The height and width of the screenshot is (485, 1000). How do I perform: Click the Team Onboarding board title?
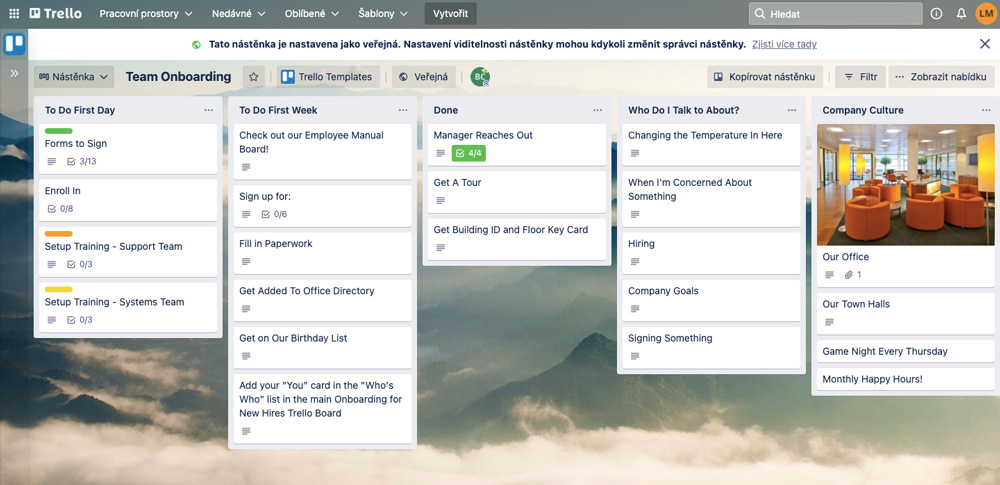click(179, 77)
